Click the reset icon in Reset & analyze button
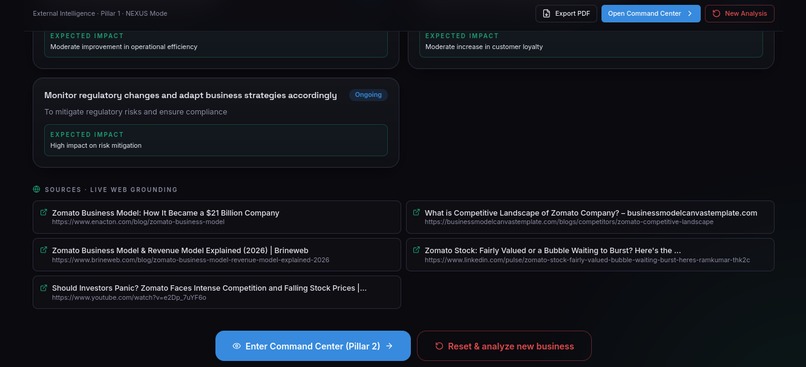 pyautogui.click(x=439, y=346)
